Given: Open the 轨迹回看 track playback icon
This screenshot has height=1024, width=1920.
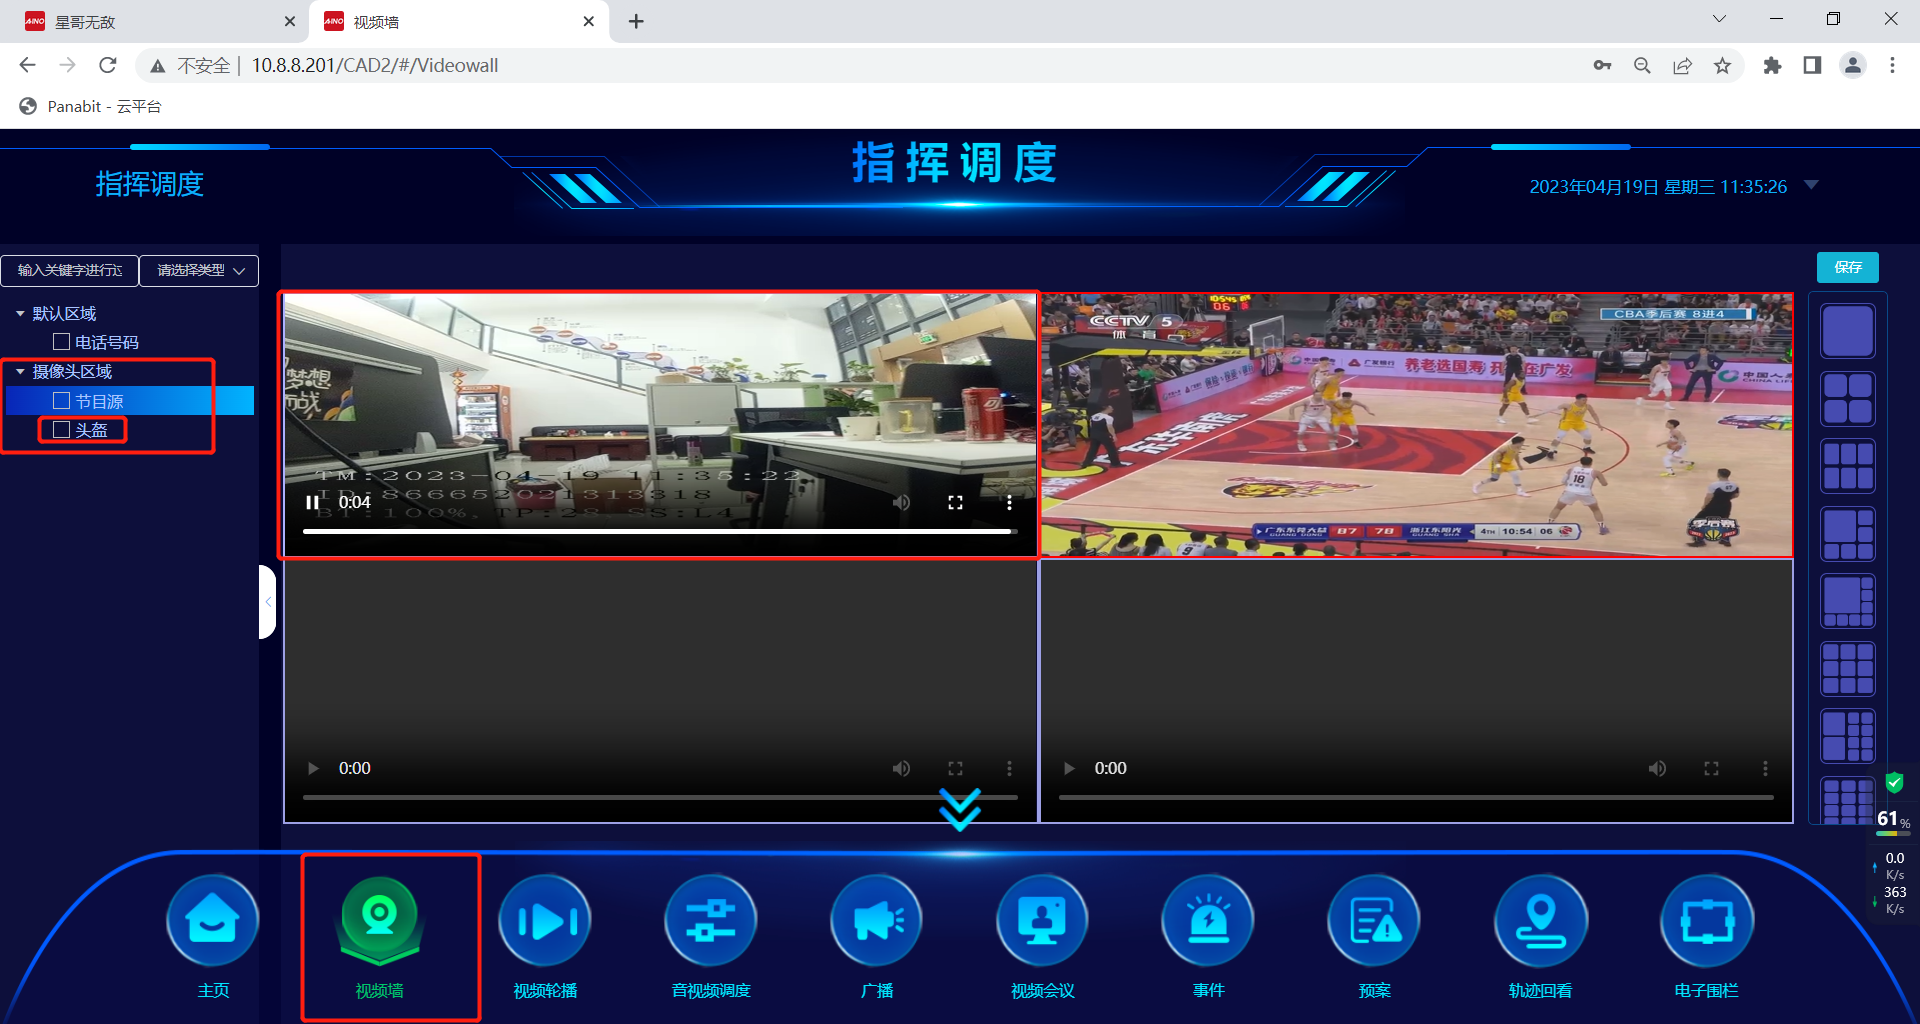Looking at the screenshot, I should pyautogui.click(x=1540, y=921).
